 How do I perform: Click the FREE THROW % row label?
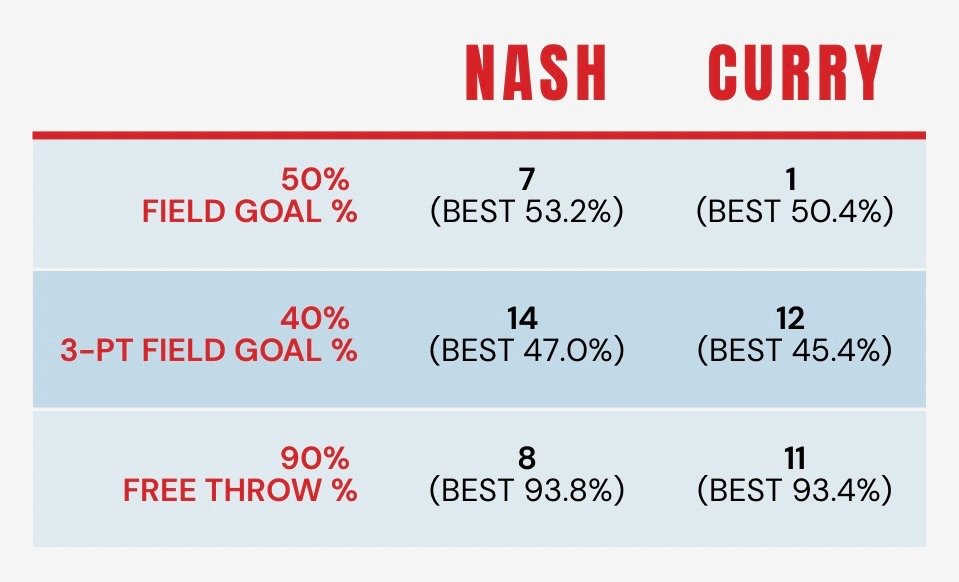pos(240,491)
